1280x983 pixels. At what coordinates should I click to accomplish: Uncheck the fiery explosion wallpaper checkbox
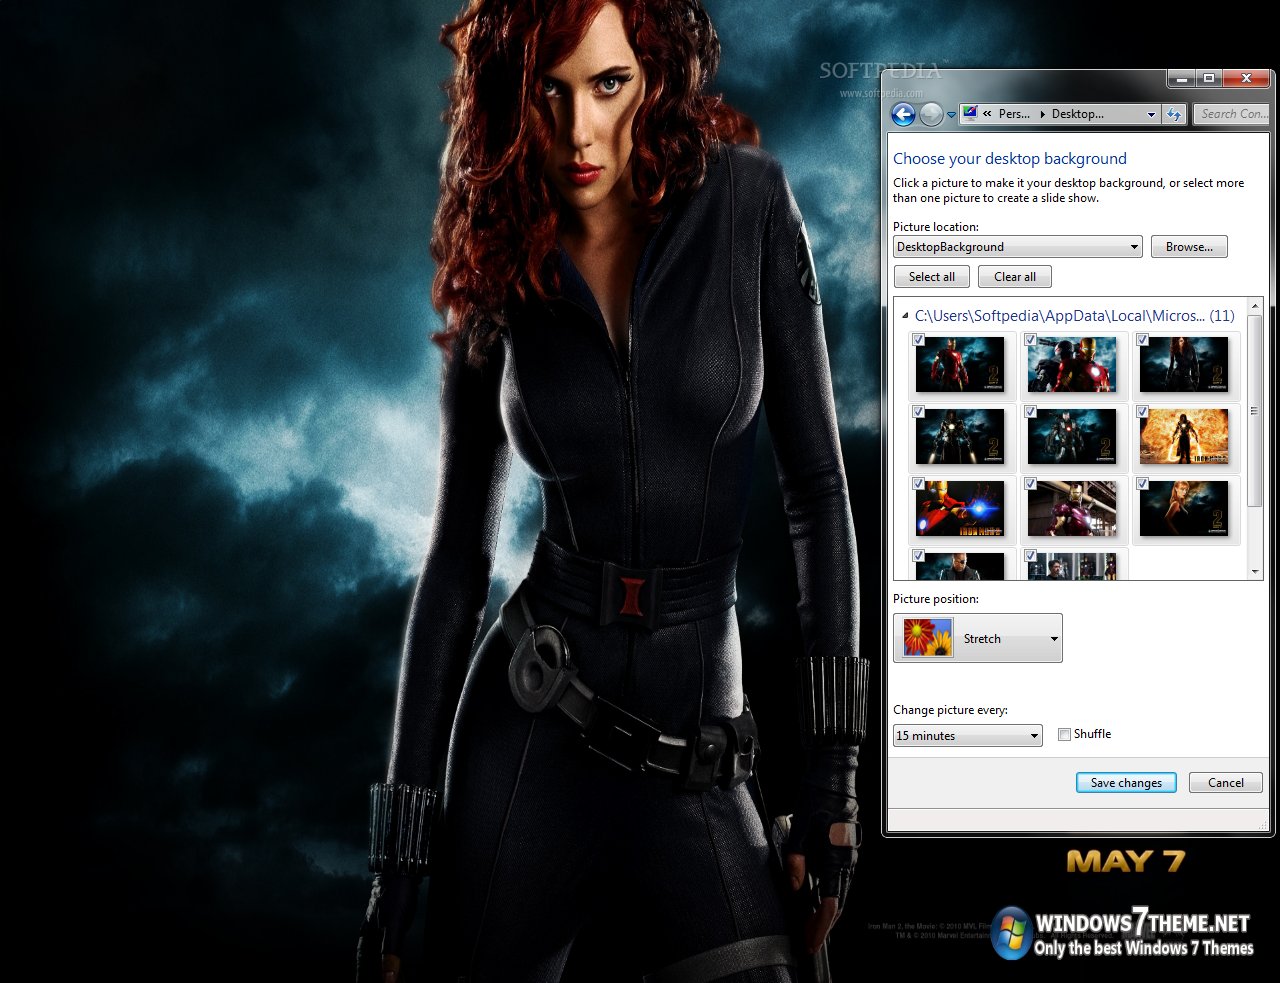point(1142,412)
